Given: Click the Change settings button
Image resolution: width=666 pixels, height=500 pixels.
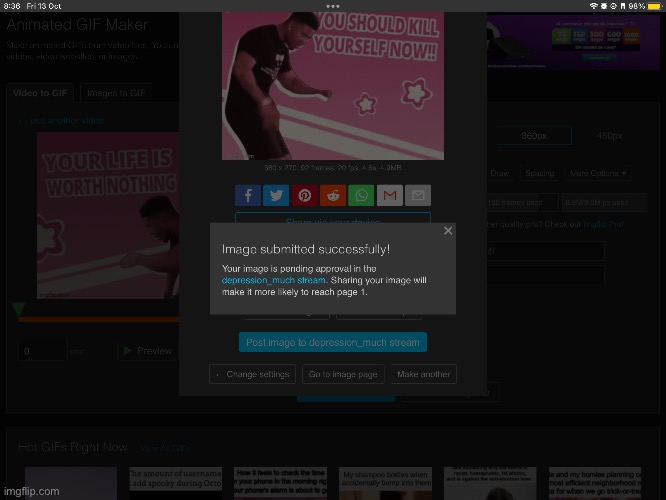Looking at the screenshot, I should tap(252, 374).
